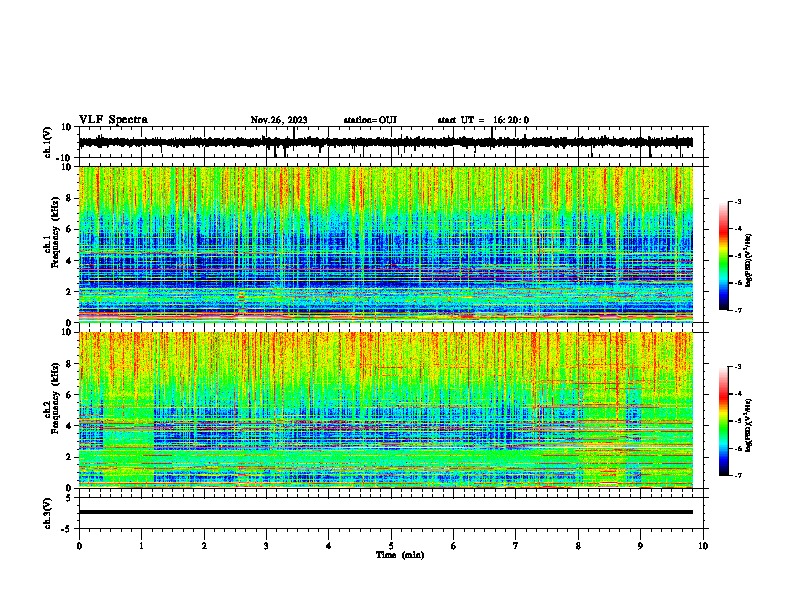Click the "ch.3(V)" axis label

tap(48, 513)
